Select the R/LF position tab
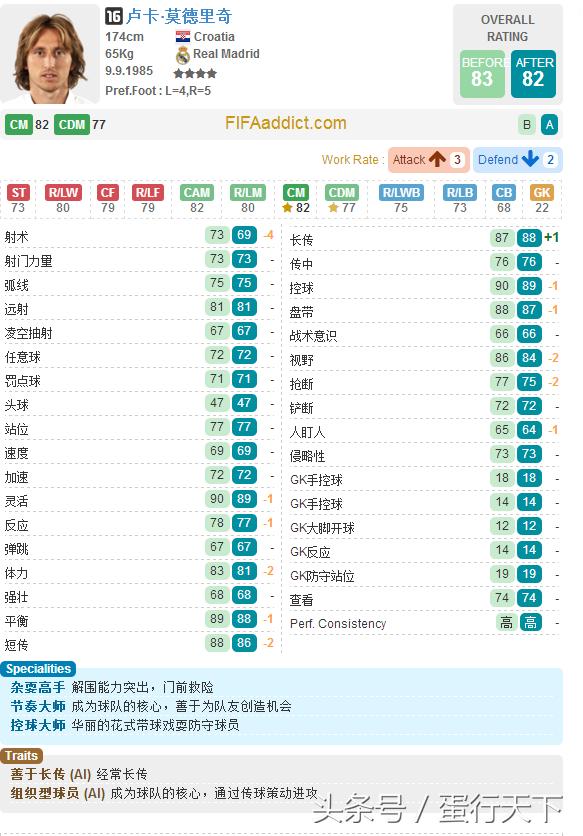 tap(148, 192)
